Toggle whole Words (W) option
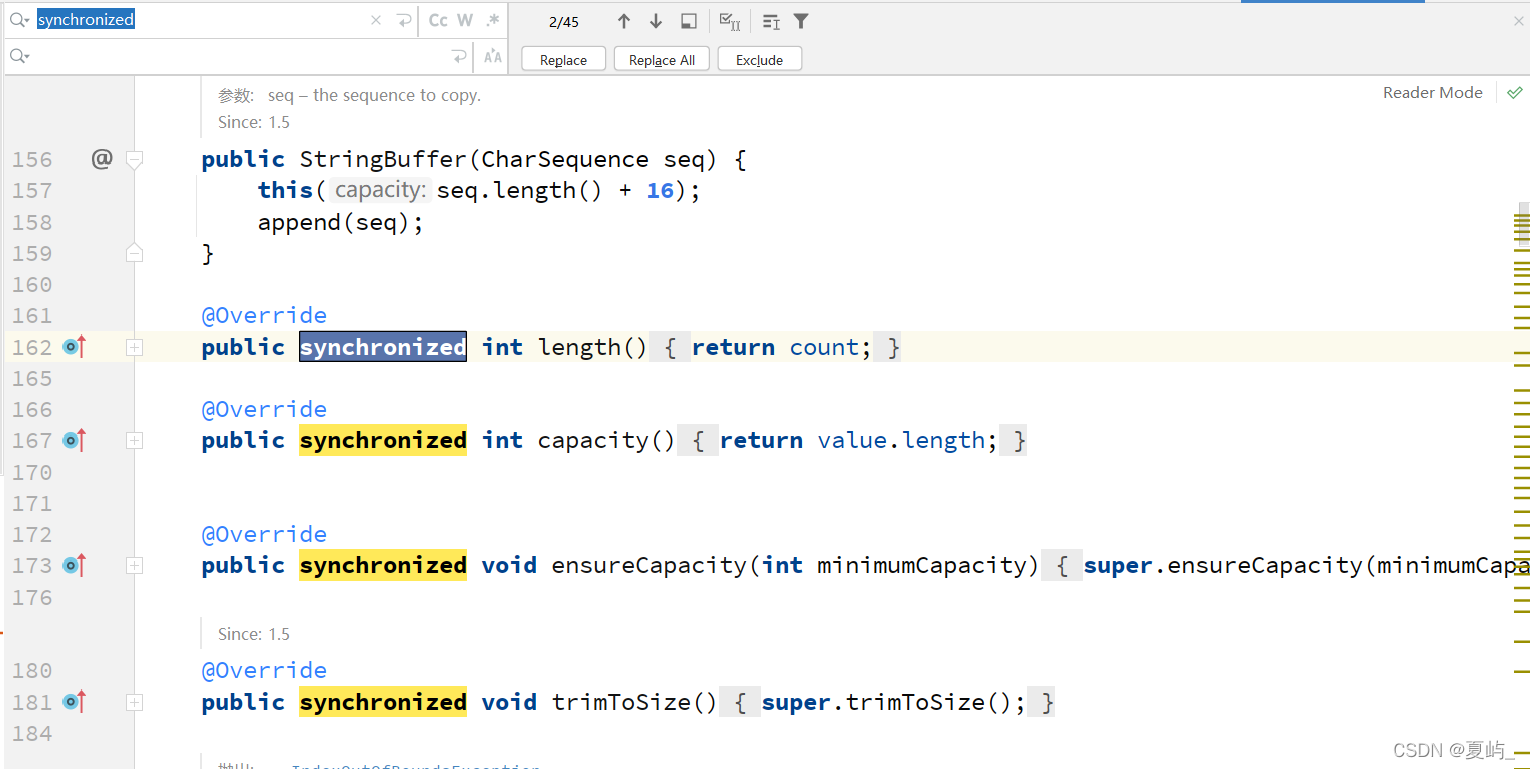1530x769 pixels. click(465, 20)
